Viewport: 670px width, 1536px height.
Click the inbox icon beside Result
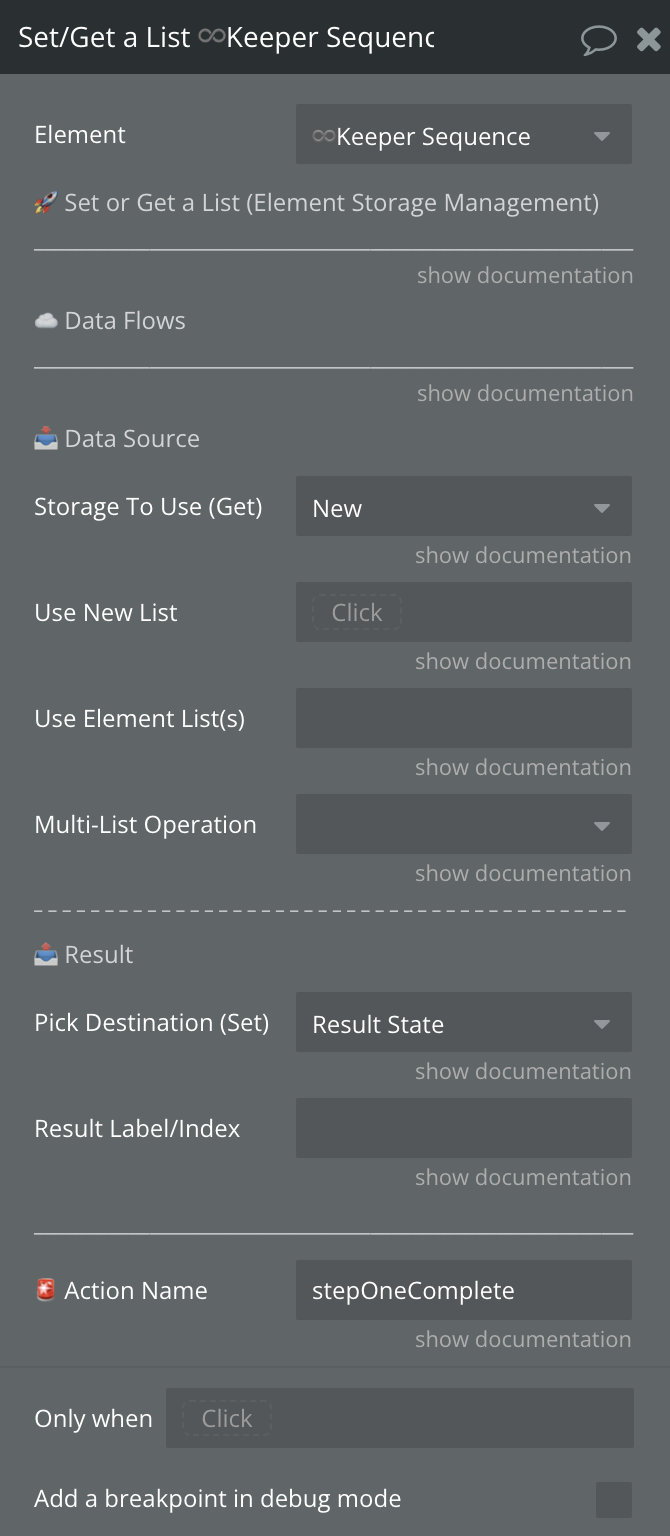tap(46, 955)
